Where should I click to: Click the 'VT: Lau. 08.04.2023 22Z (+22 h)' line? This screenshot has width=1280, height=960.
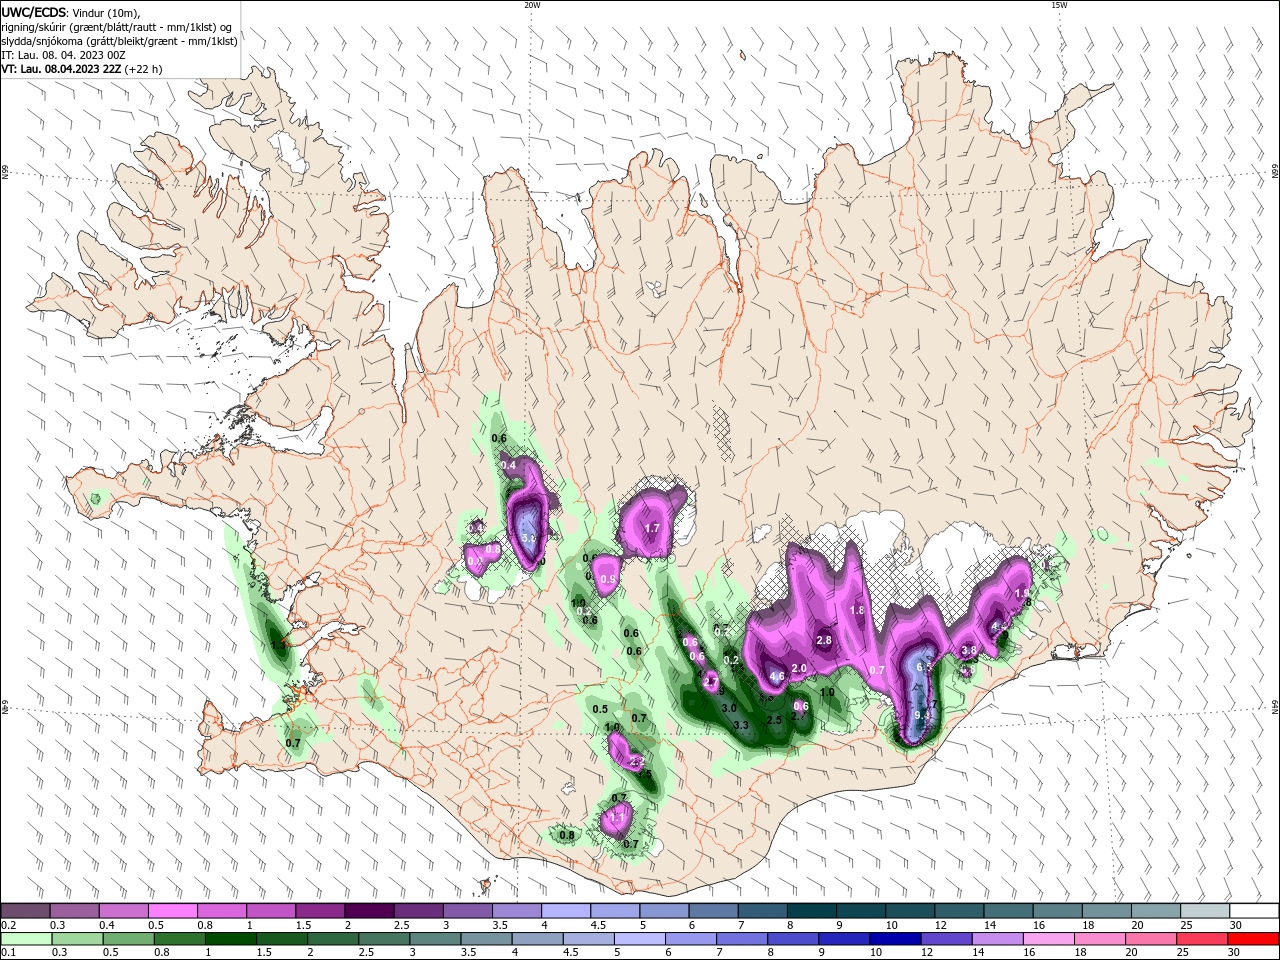82,69
